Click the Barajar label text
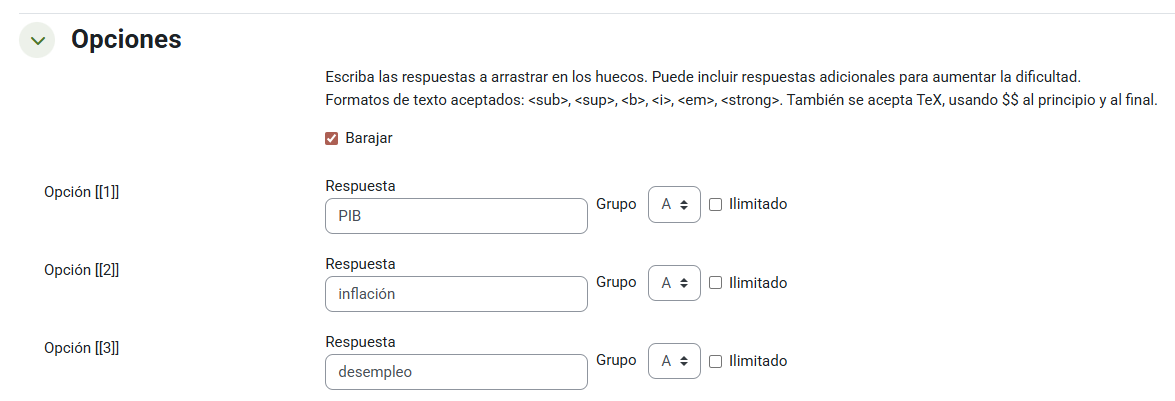Screen dimensions: 1175x401 (368, 139)
